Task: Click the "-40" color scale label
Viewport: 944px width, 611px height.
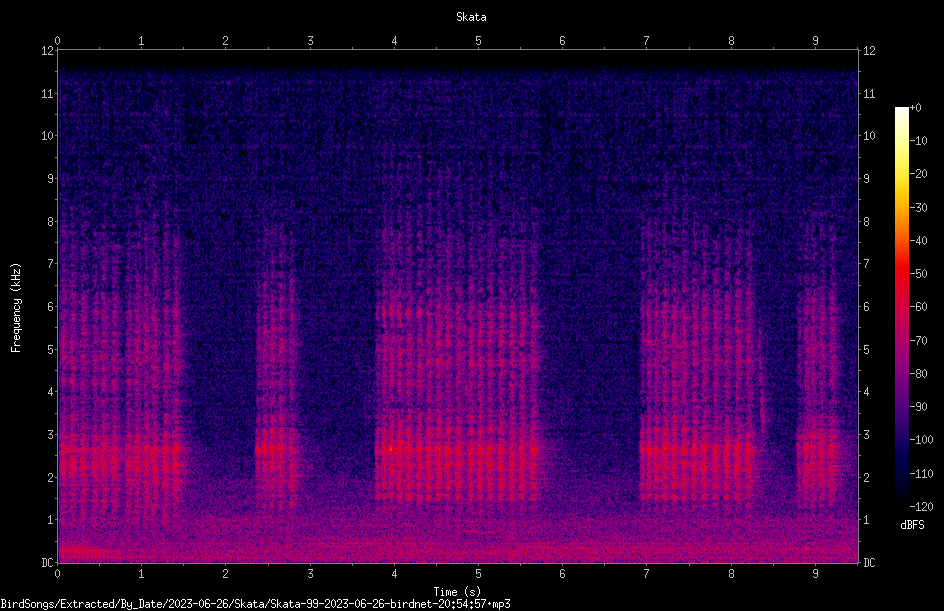Action: [x=918, y=241]
